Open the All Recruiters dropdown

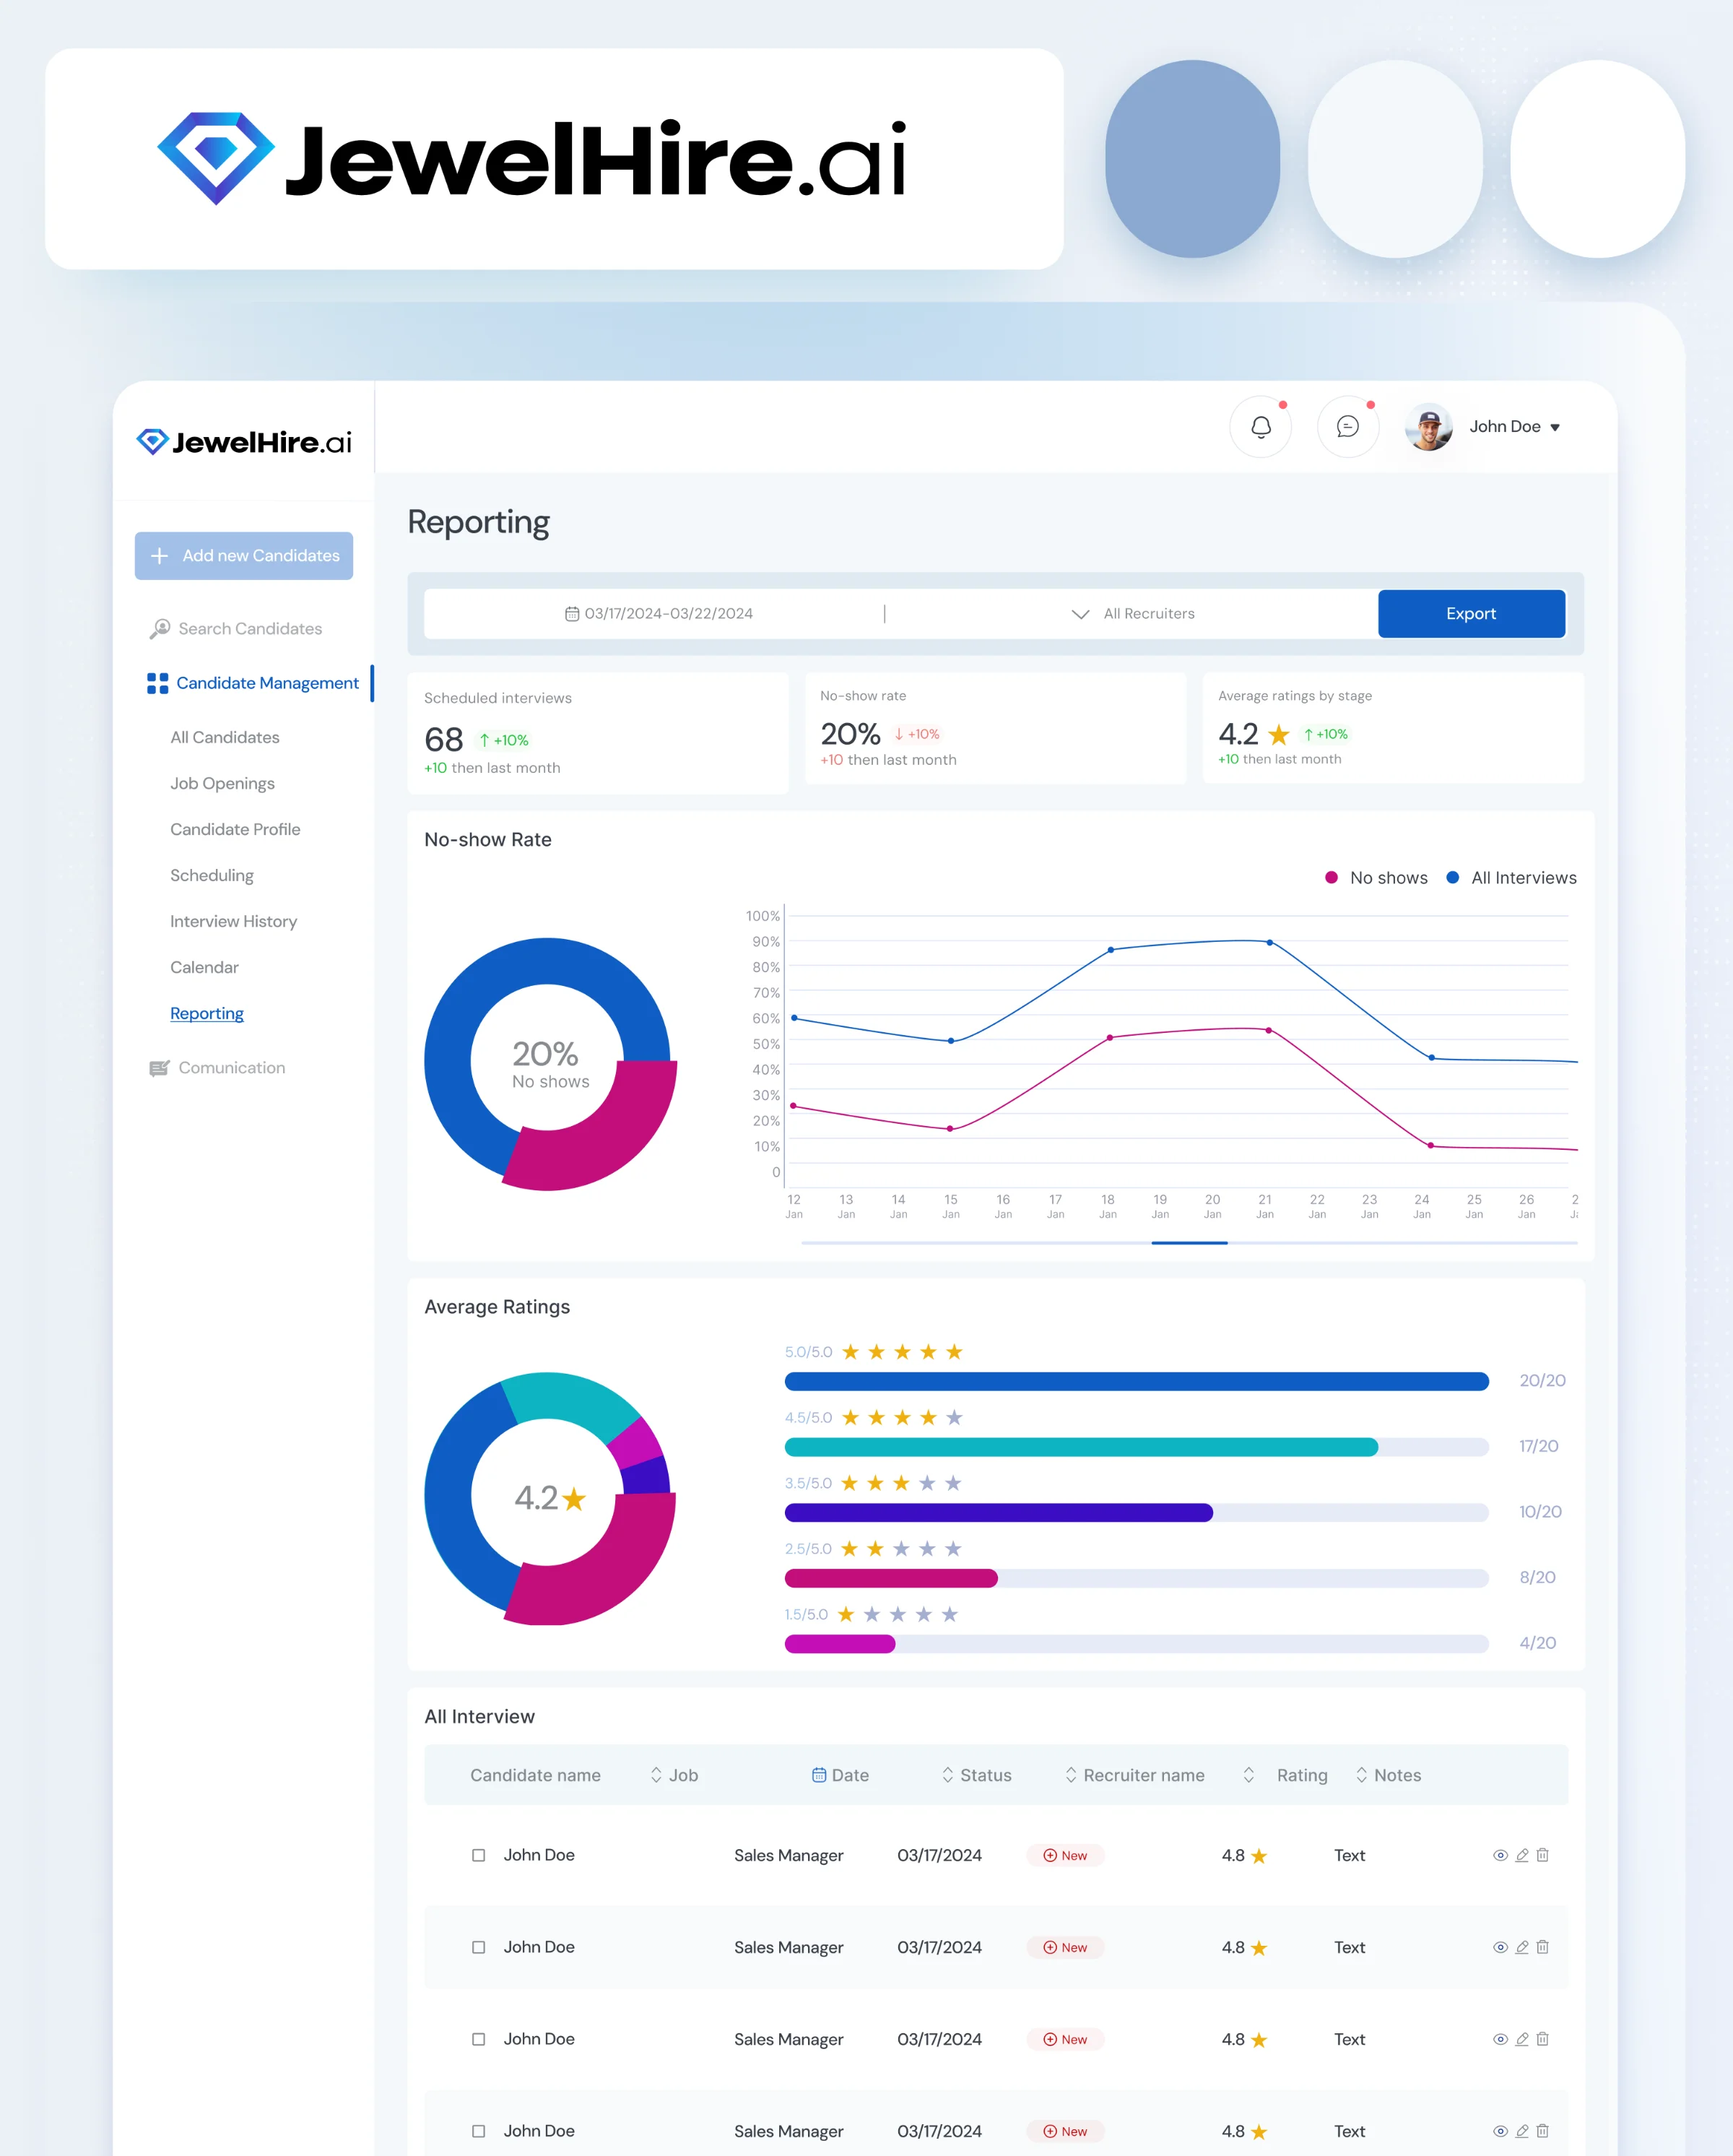[1132, 614]
